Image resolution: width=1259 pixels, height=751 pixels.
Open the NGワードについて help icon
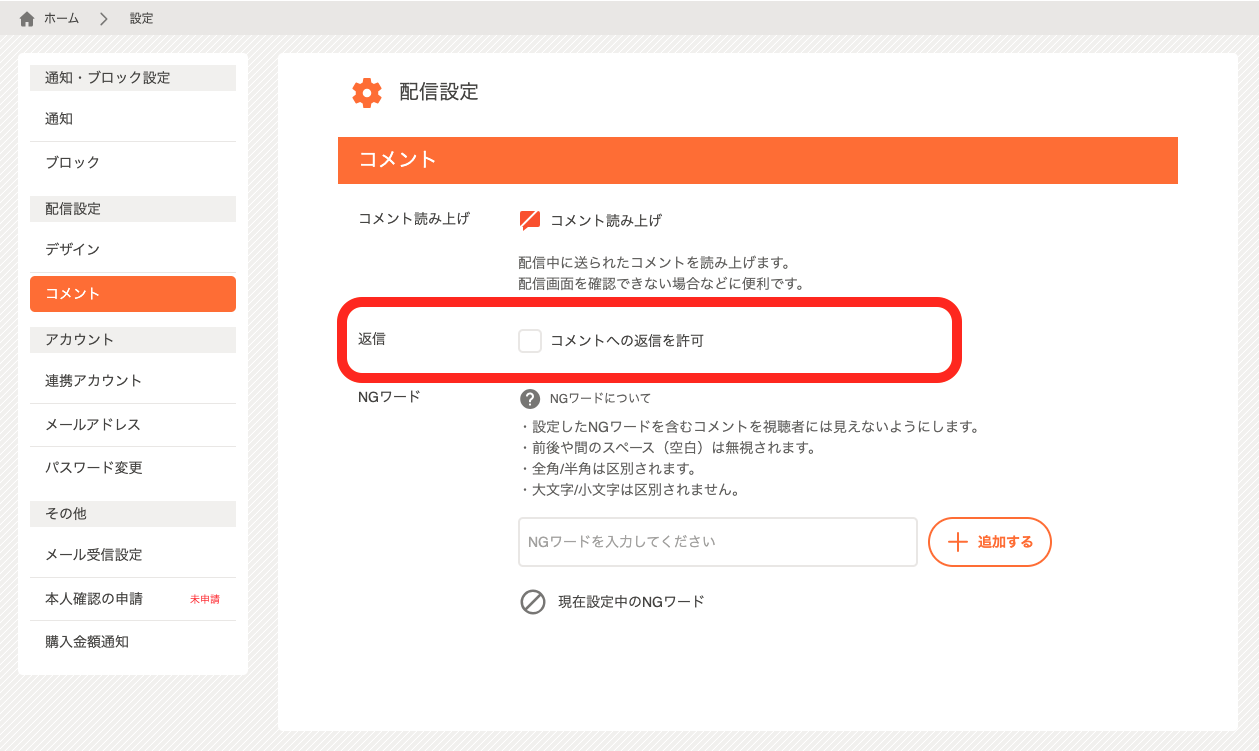point(529,398)
